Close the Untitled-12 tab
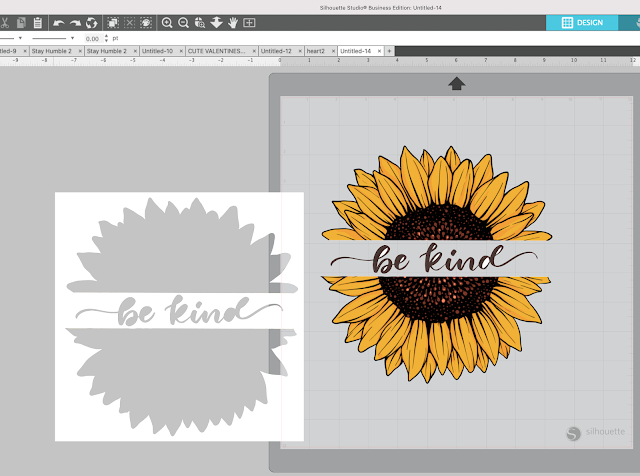Viewport: 640px width, 476px height. pyautogui.click(x=300, y=51)
